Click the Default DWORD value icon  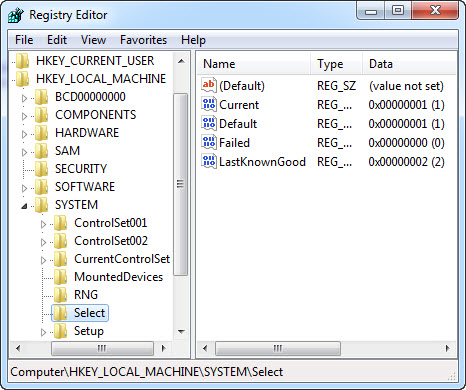point(209,123)
